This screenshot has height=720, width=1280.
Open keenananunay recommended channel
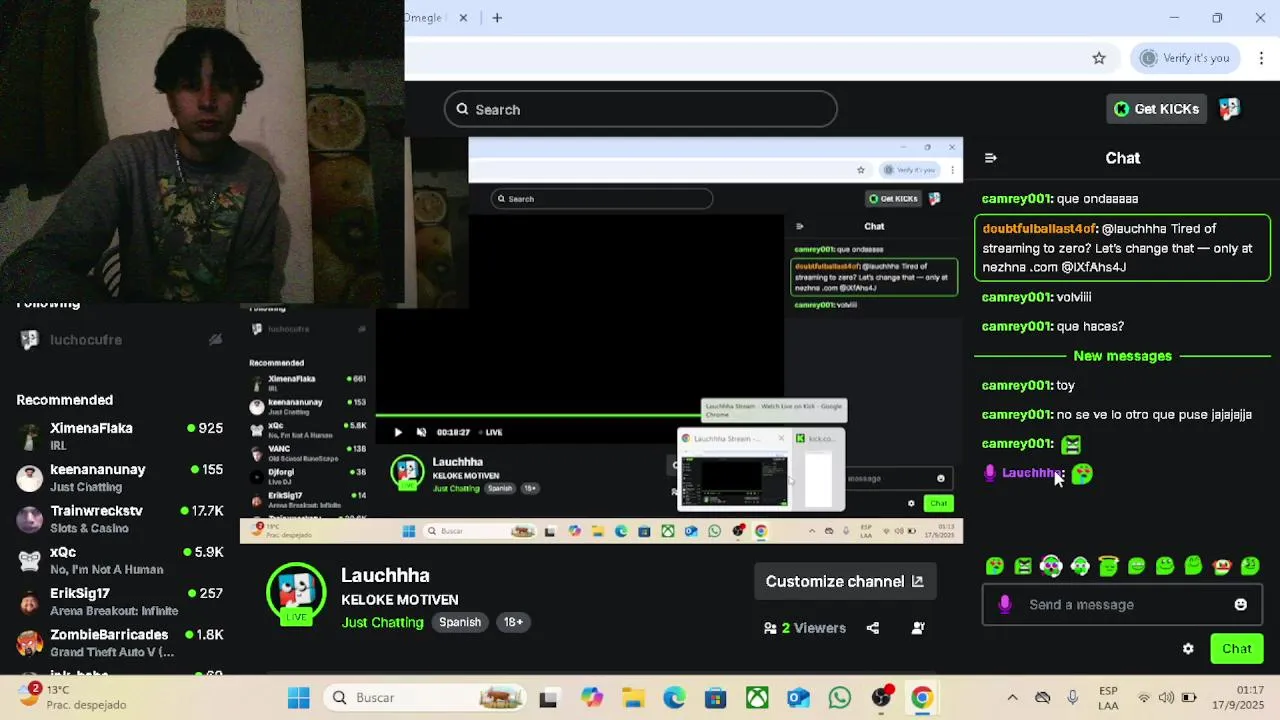pos(120,478)
